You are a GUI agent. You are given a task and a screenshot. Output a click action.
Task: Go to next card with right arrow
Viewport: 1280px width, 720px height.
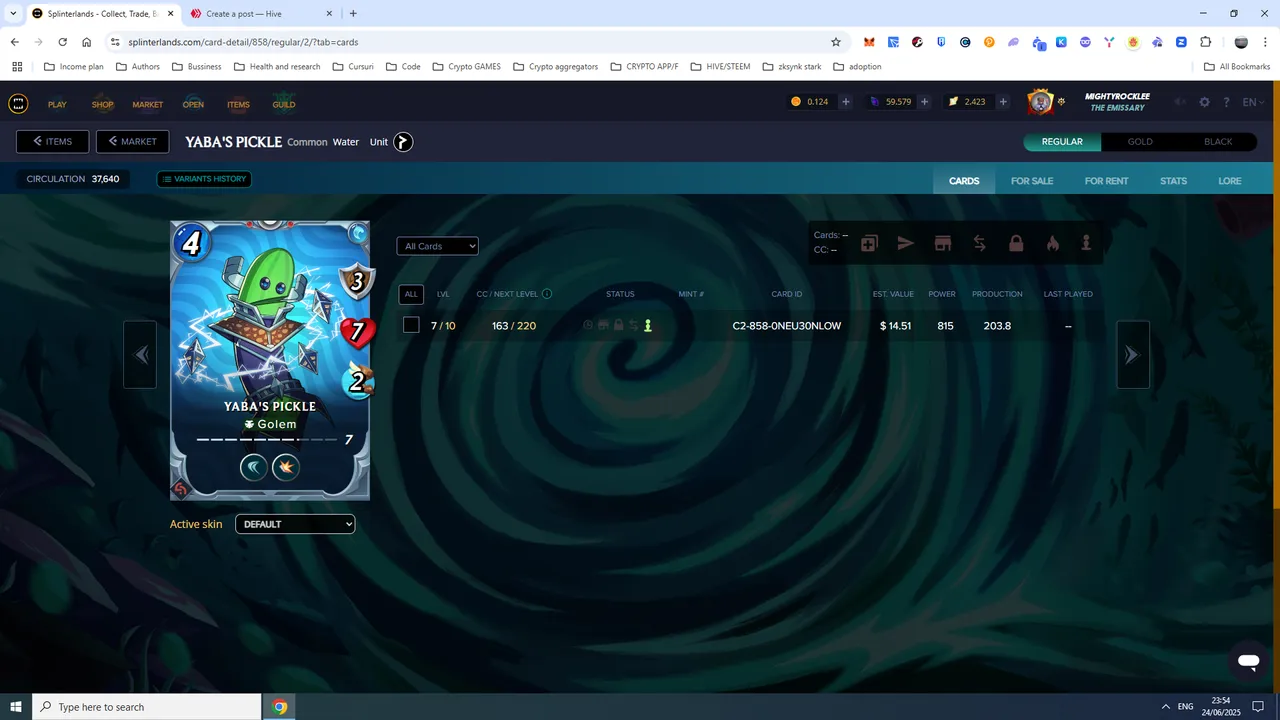pos(1132,354)
